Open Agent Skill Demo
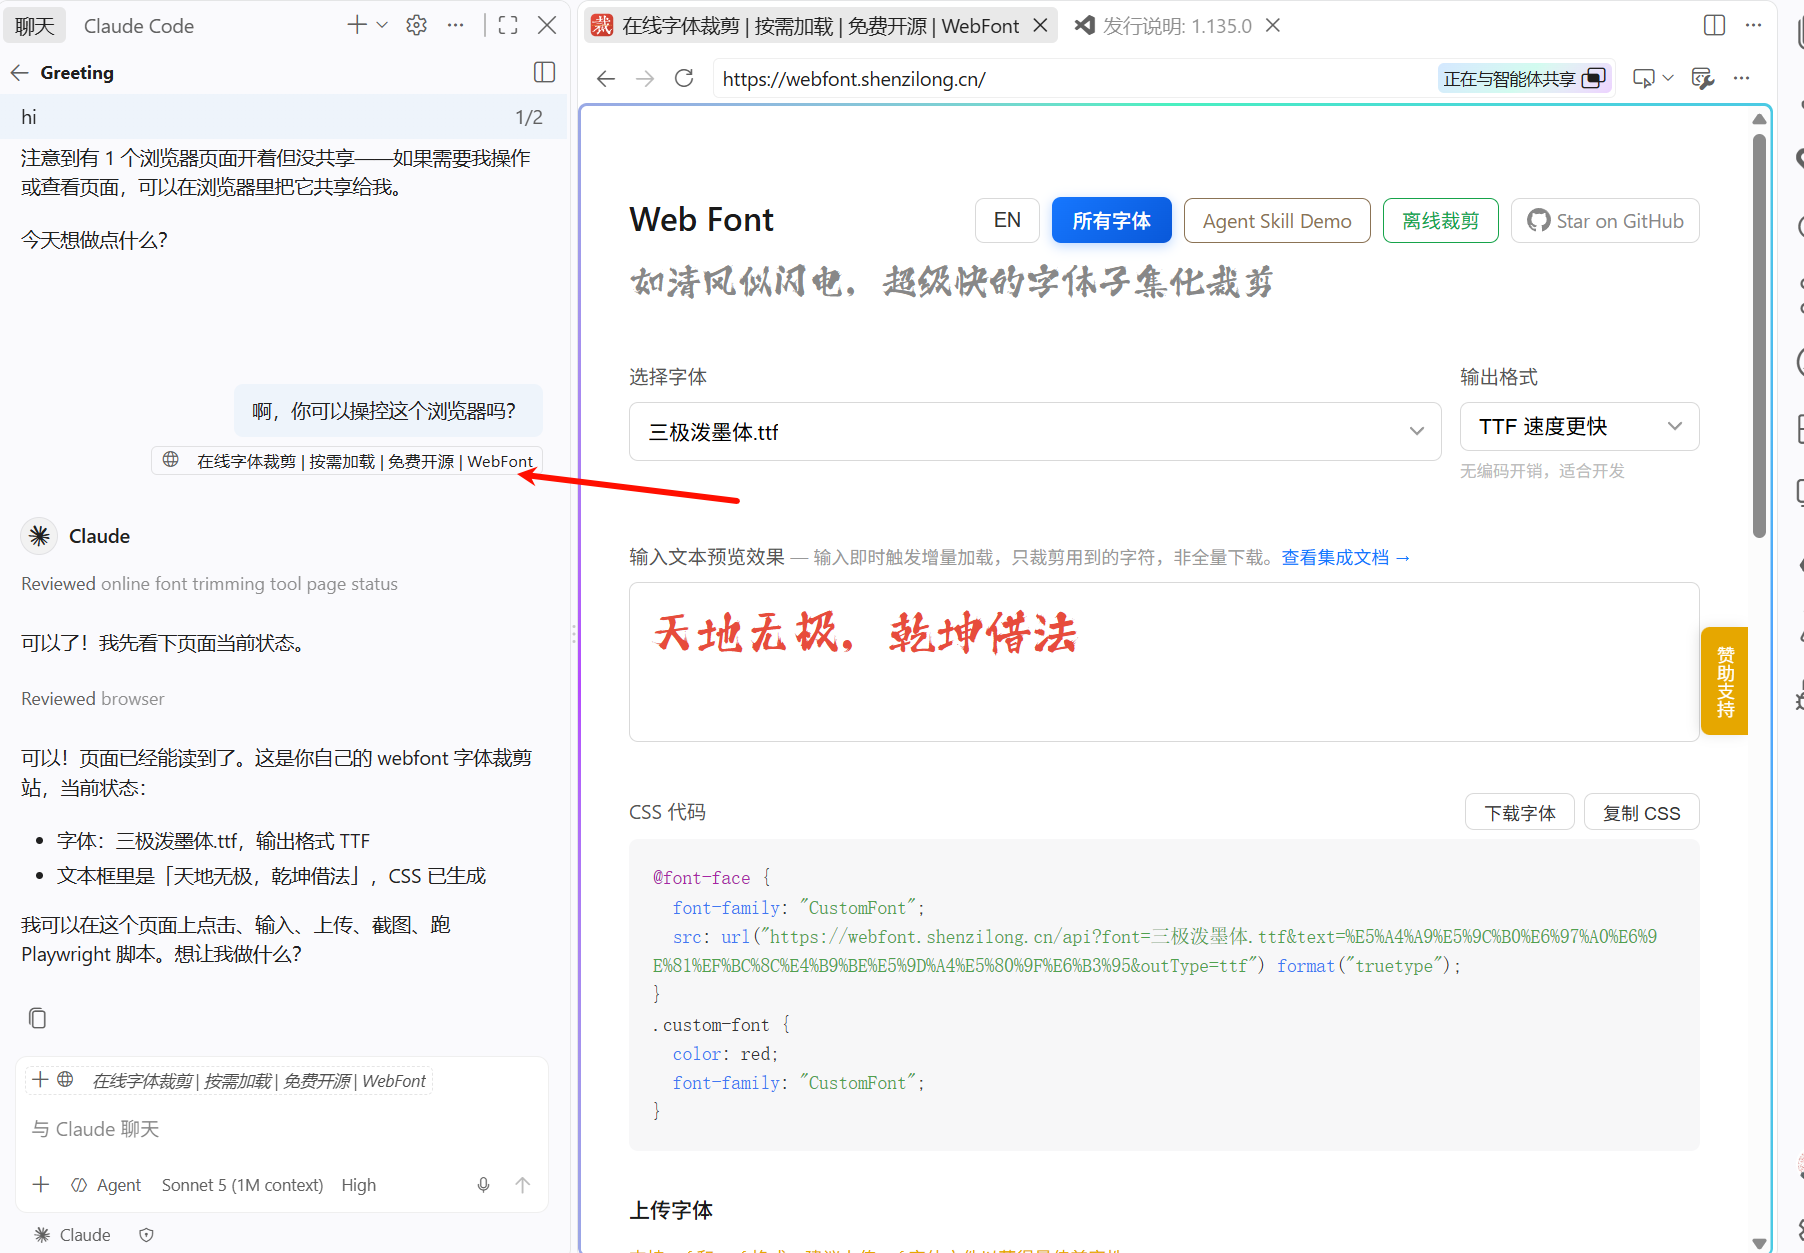Image resolution: width=1804 pixels, height=1253 pixels. 1277,220
